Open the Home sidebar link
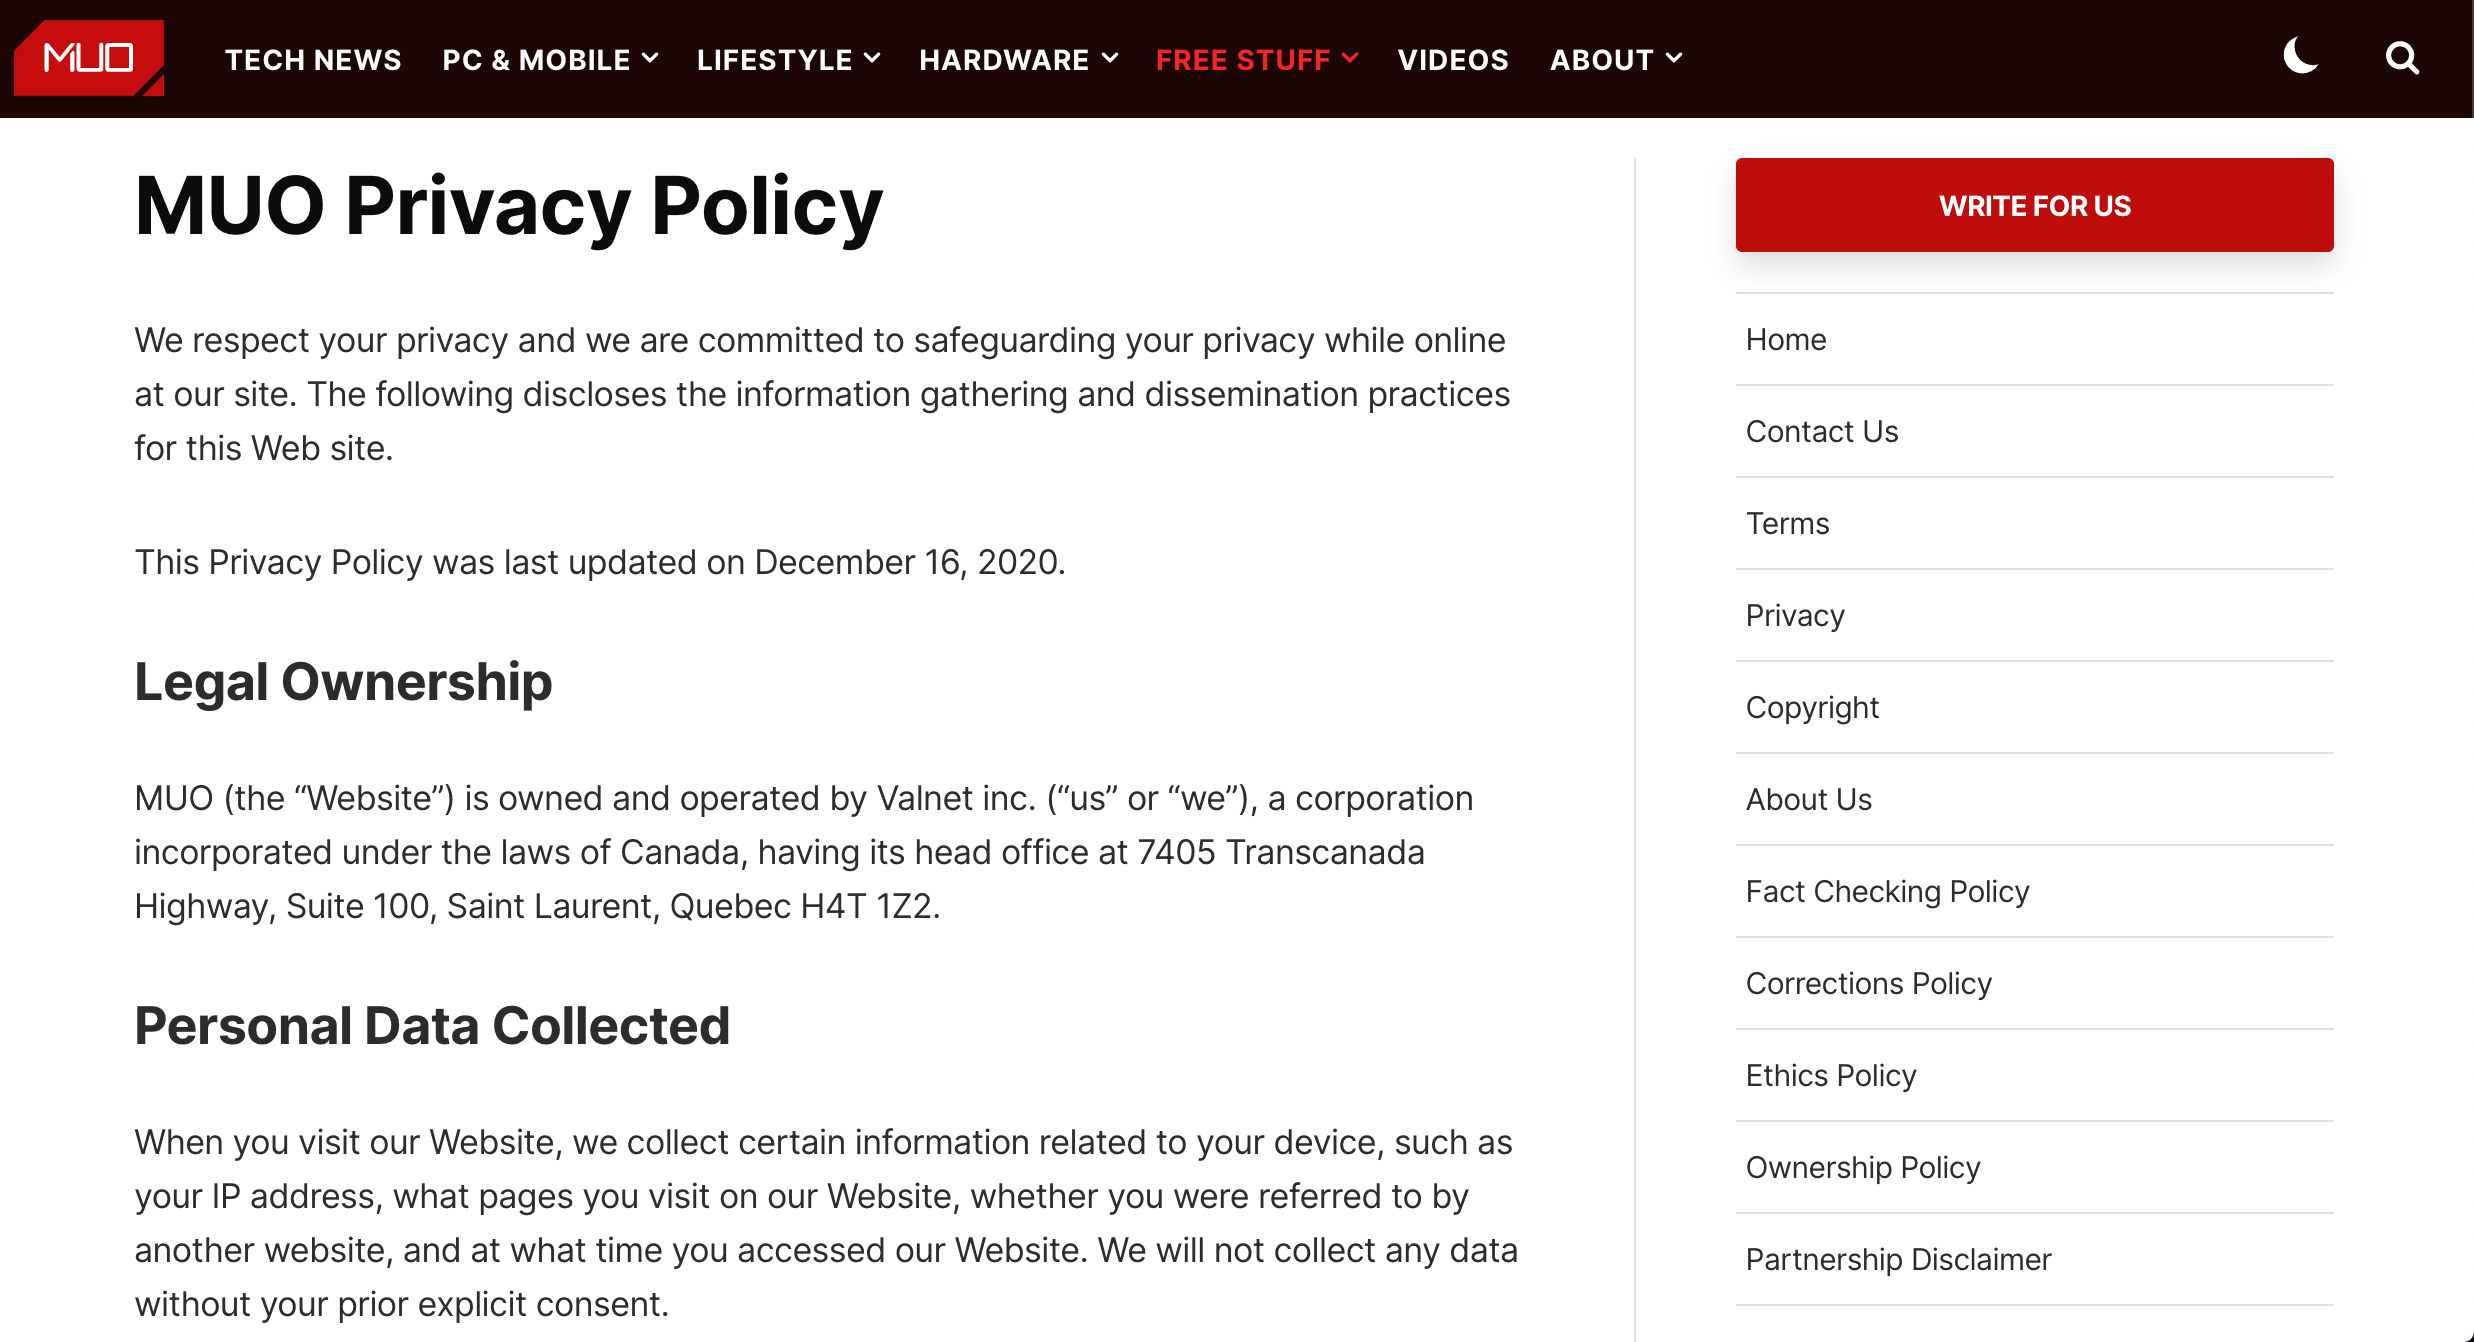 click(1786, 340)
